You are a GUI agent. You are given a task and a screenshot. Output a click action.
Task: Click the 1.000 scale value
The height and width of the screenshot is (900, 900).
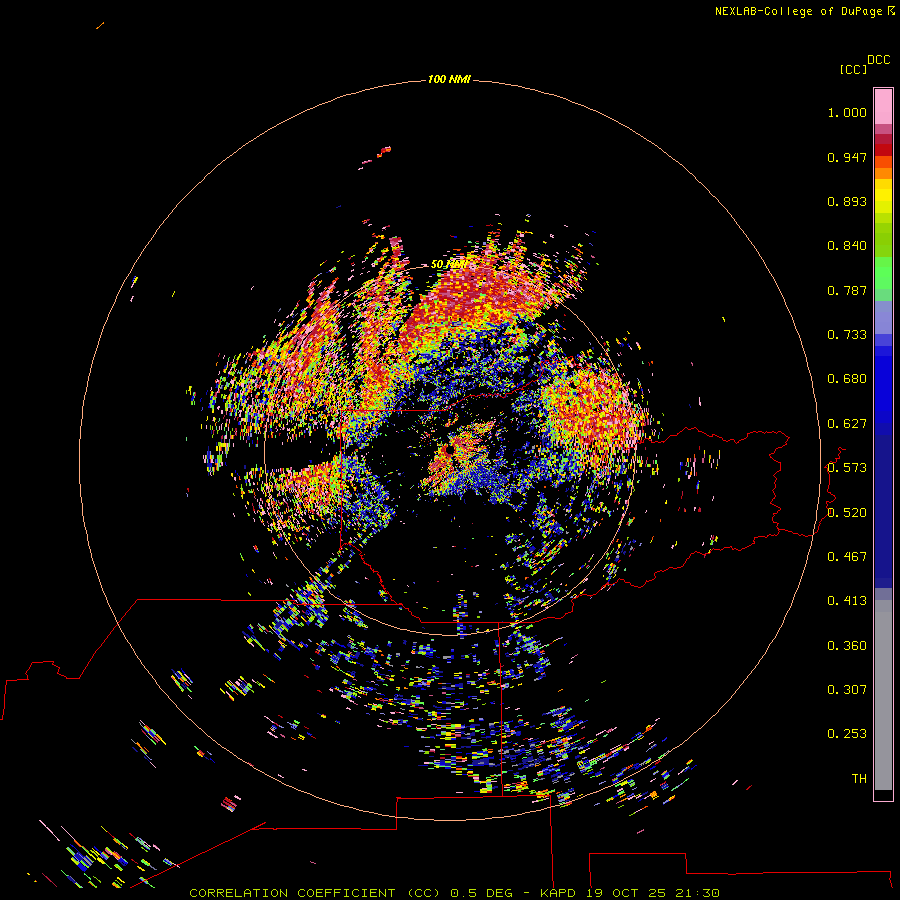click(x=847, y=112)
